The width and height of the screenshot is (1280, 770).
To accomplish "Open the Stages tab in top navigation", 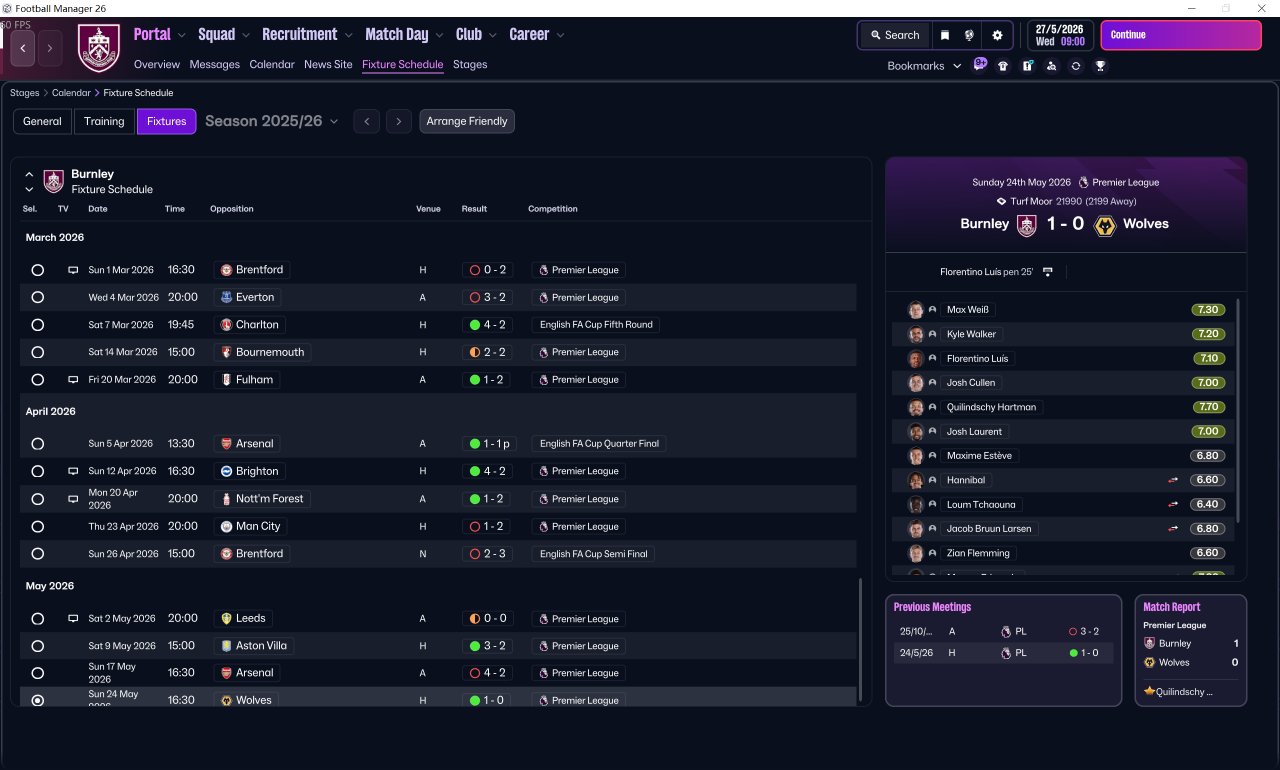I will (x=470, y=64).
